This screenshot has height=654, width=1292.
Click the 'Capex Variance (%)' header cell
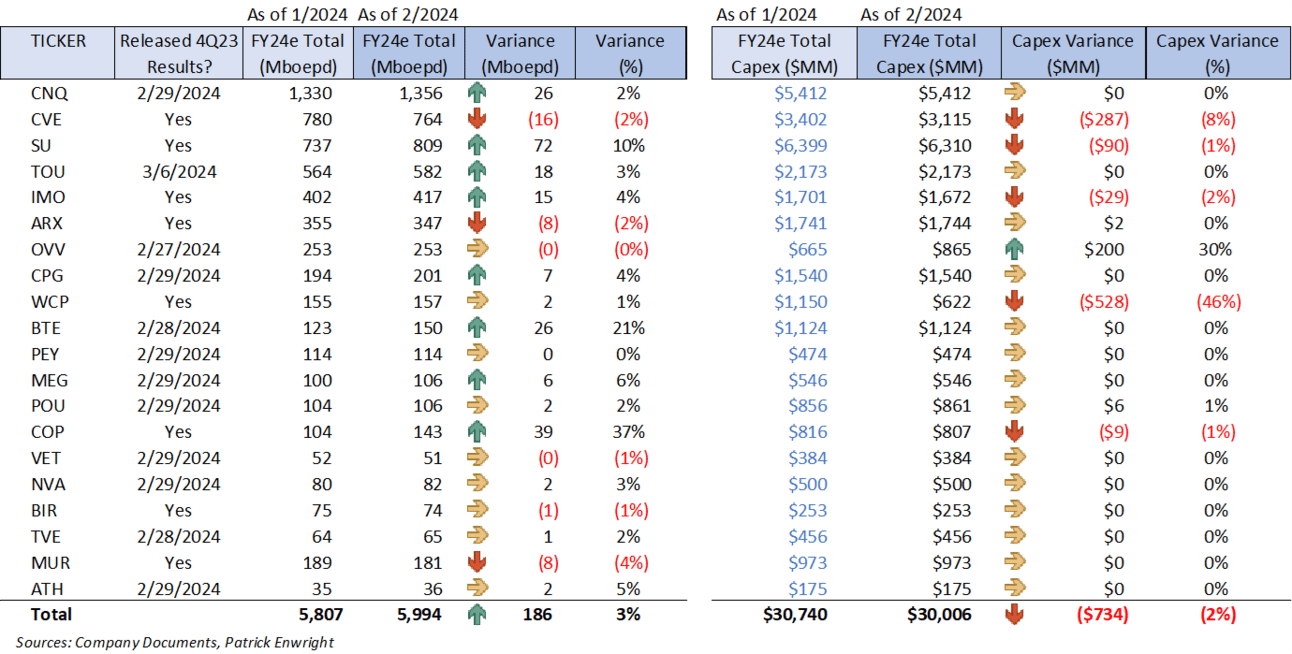coord(1217,53)
